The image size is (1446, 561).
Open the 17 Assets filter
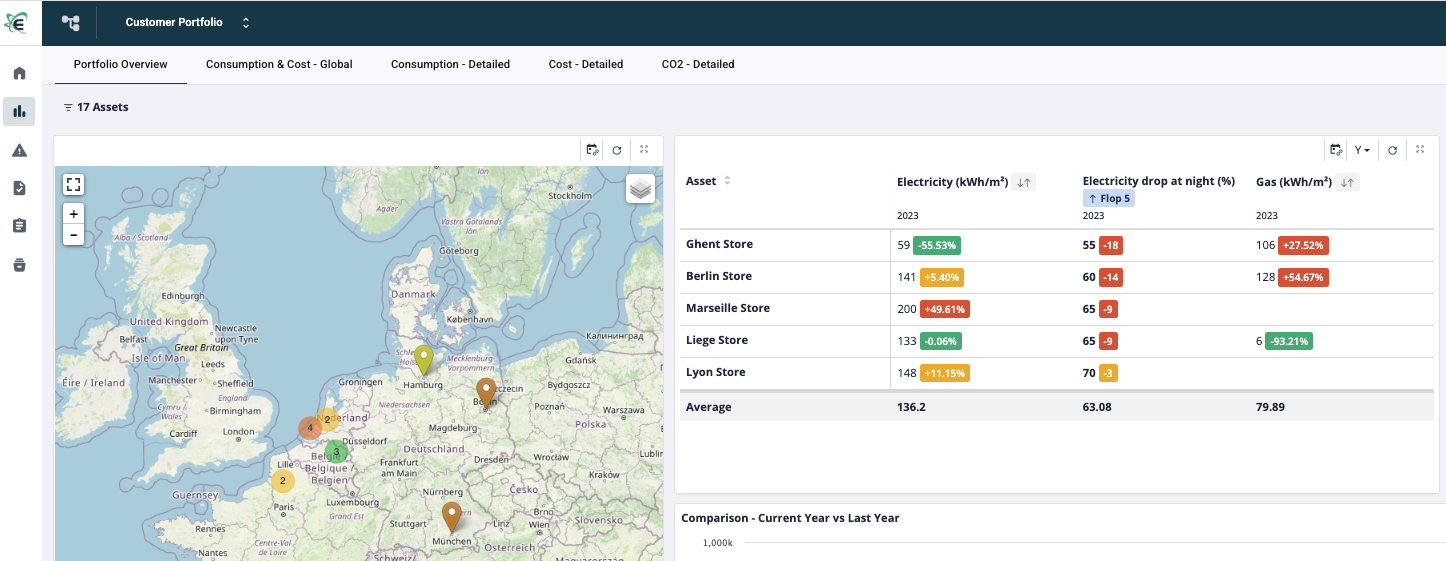(96, 107)
